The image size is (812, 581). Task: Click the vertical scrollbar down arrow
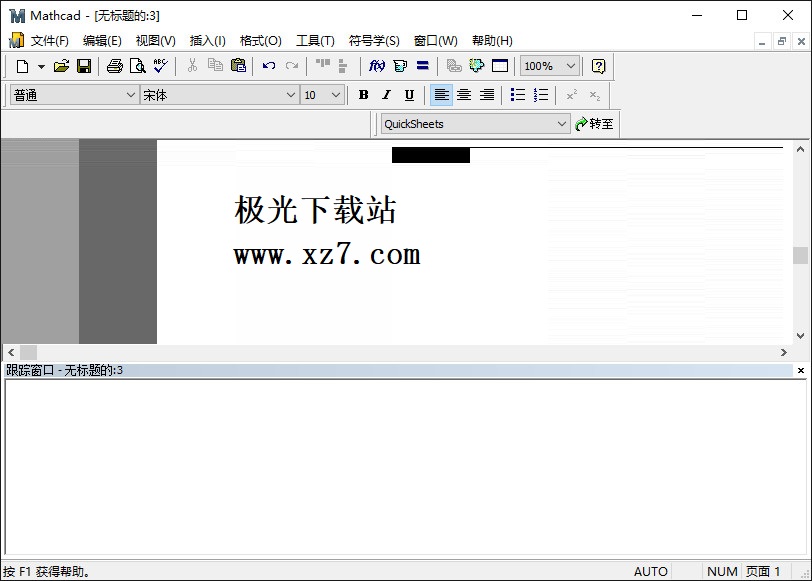[x=800, y=336]
